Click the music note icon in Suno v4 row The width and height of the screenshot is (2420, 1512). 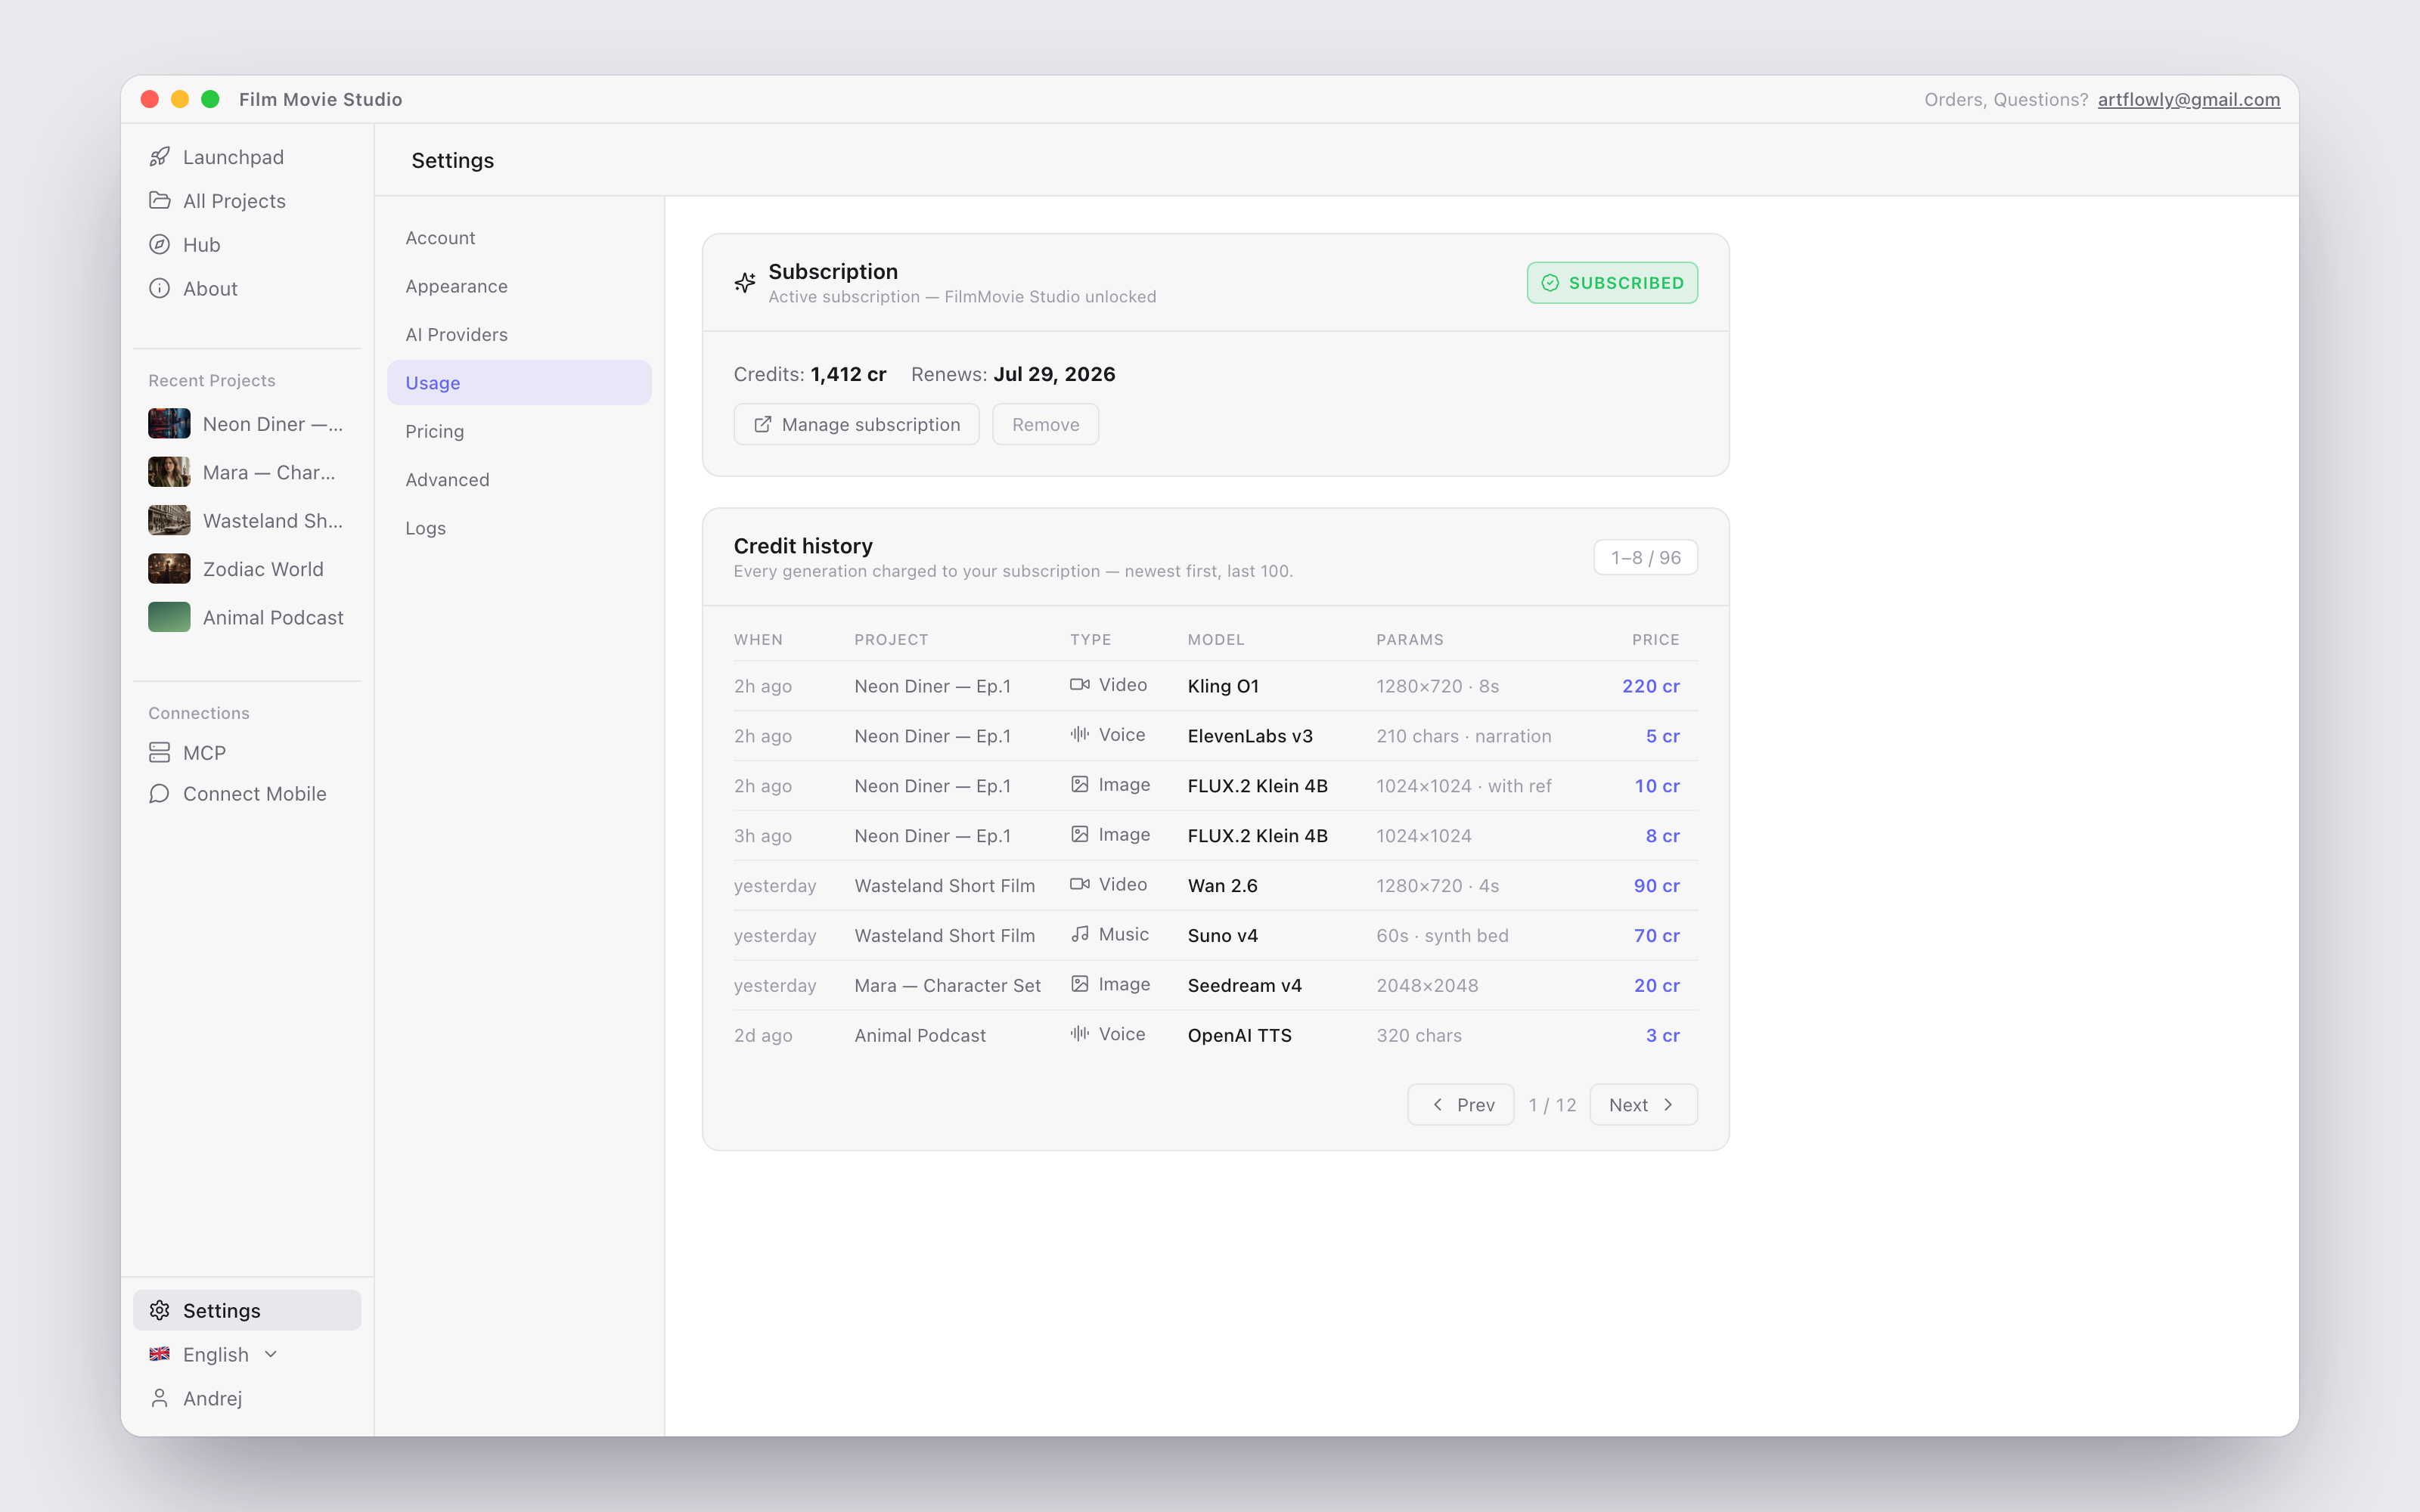pos(1080,935)
